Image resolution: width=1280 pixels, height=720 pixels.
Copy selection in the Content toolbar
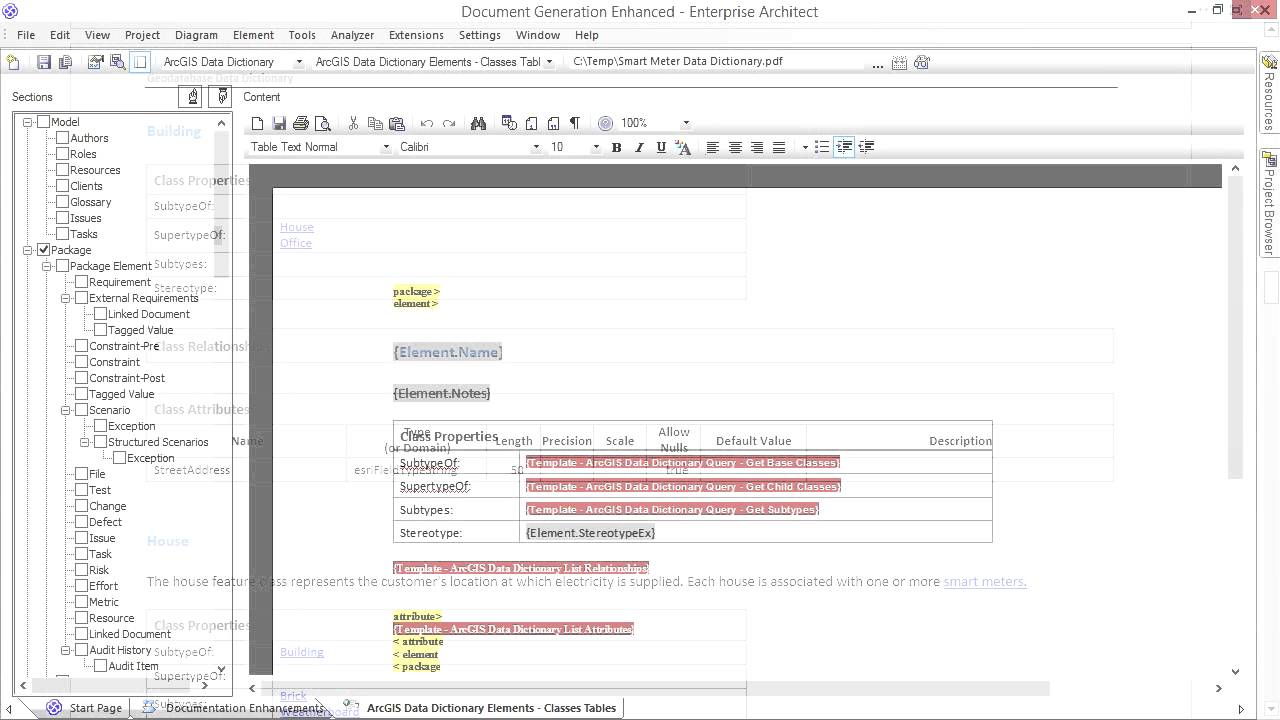point(375,123)
